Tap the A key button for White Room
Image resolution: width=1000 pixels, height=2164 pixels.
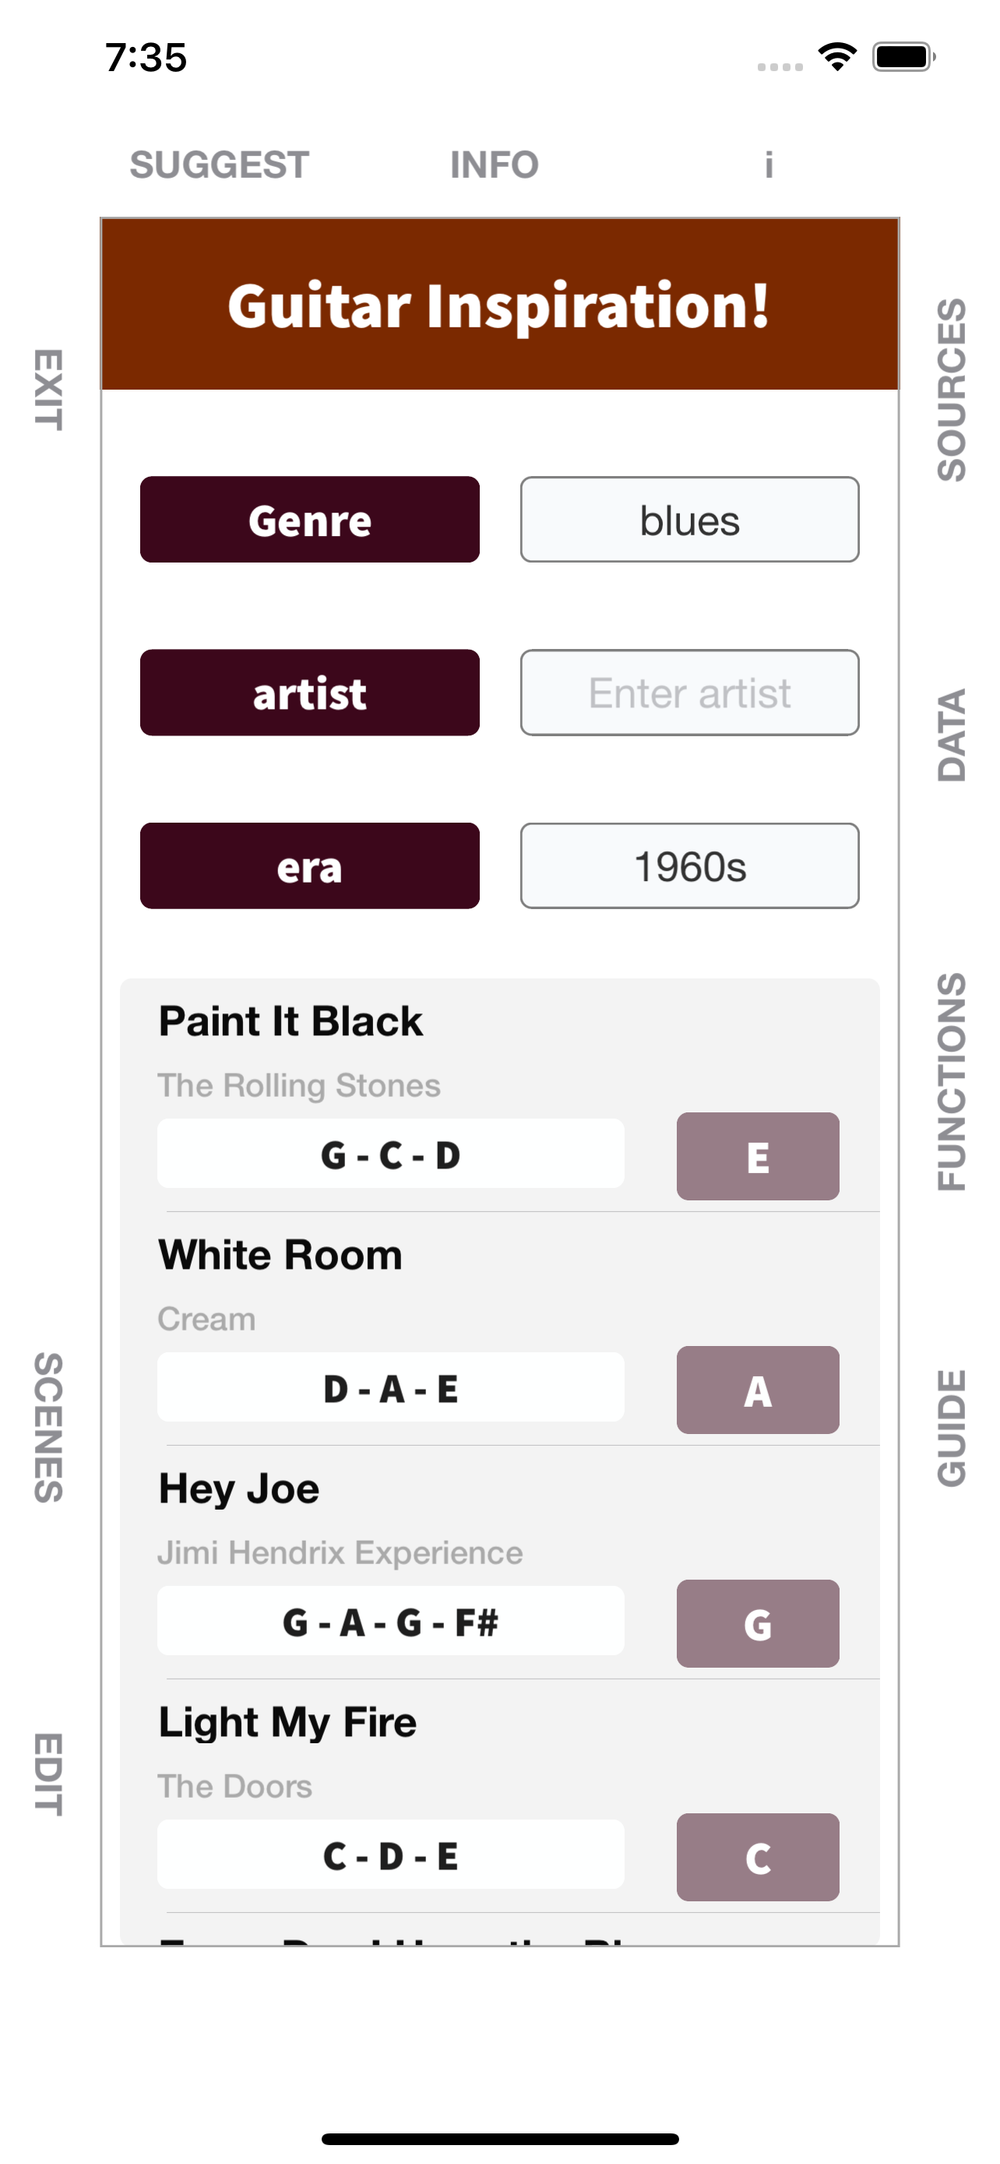point(757,1390)
